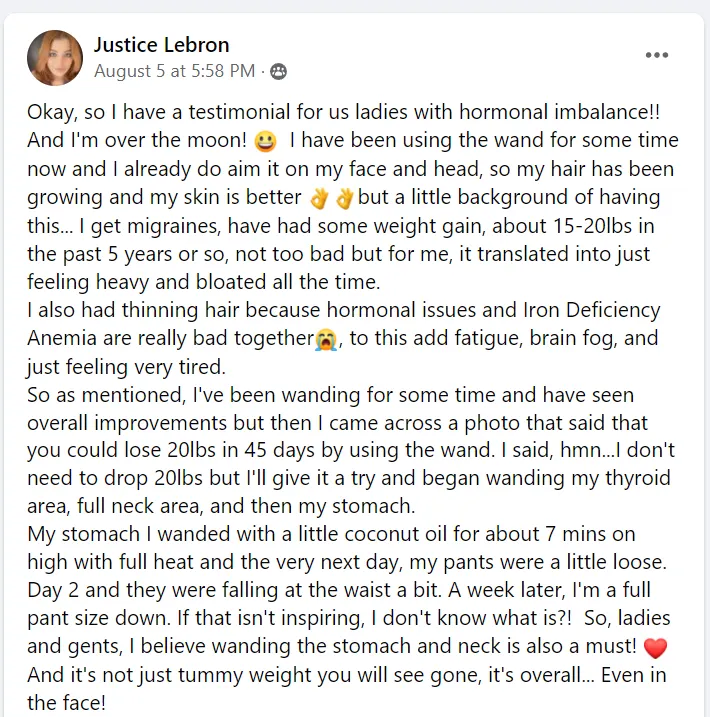Viewport: 710px width, 717px height.
Task: Click the group audience icon beside timestamp
Action: 278,71
